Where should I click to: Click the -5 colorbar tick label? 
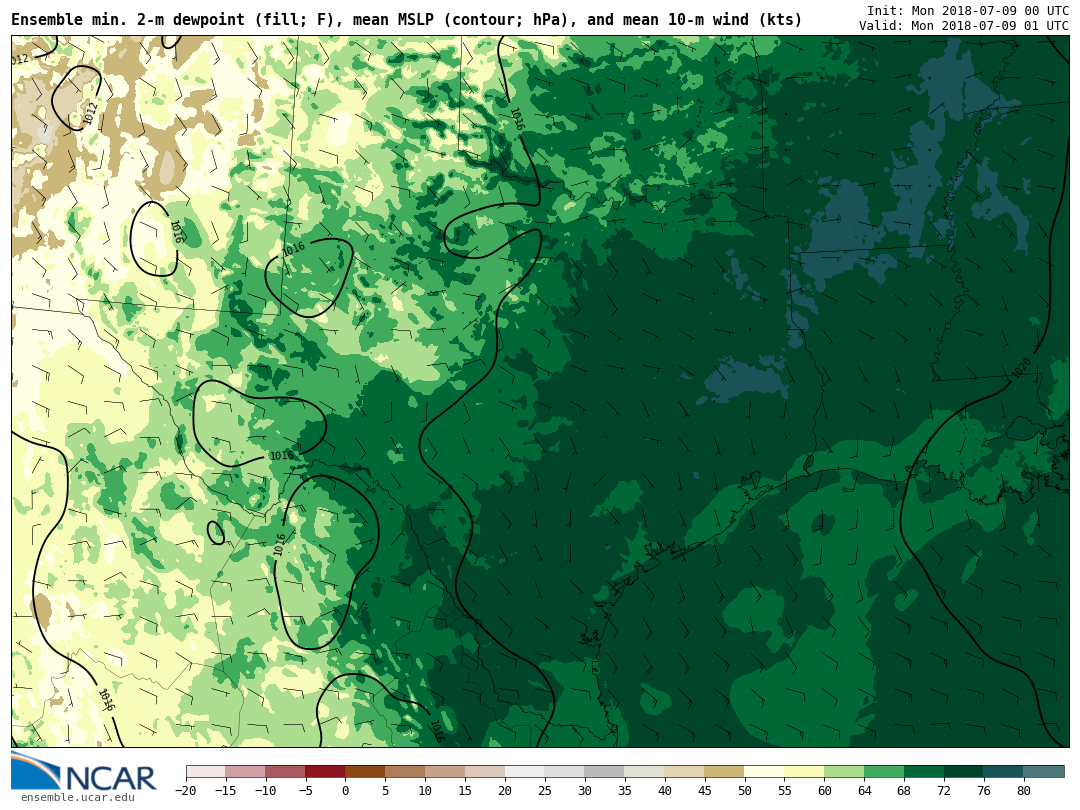(305, 790)
